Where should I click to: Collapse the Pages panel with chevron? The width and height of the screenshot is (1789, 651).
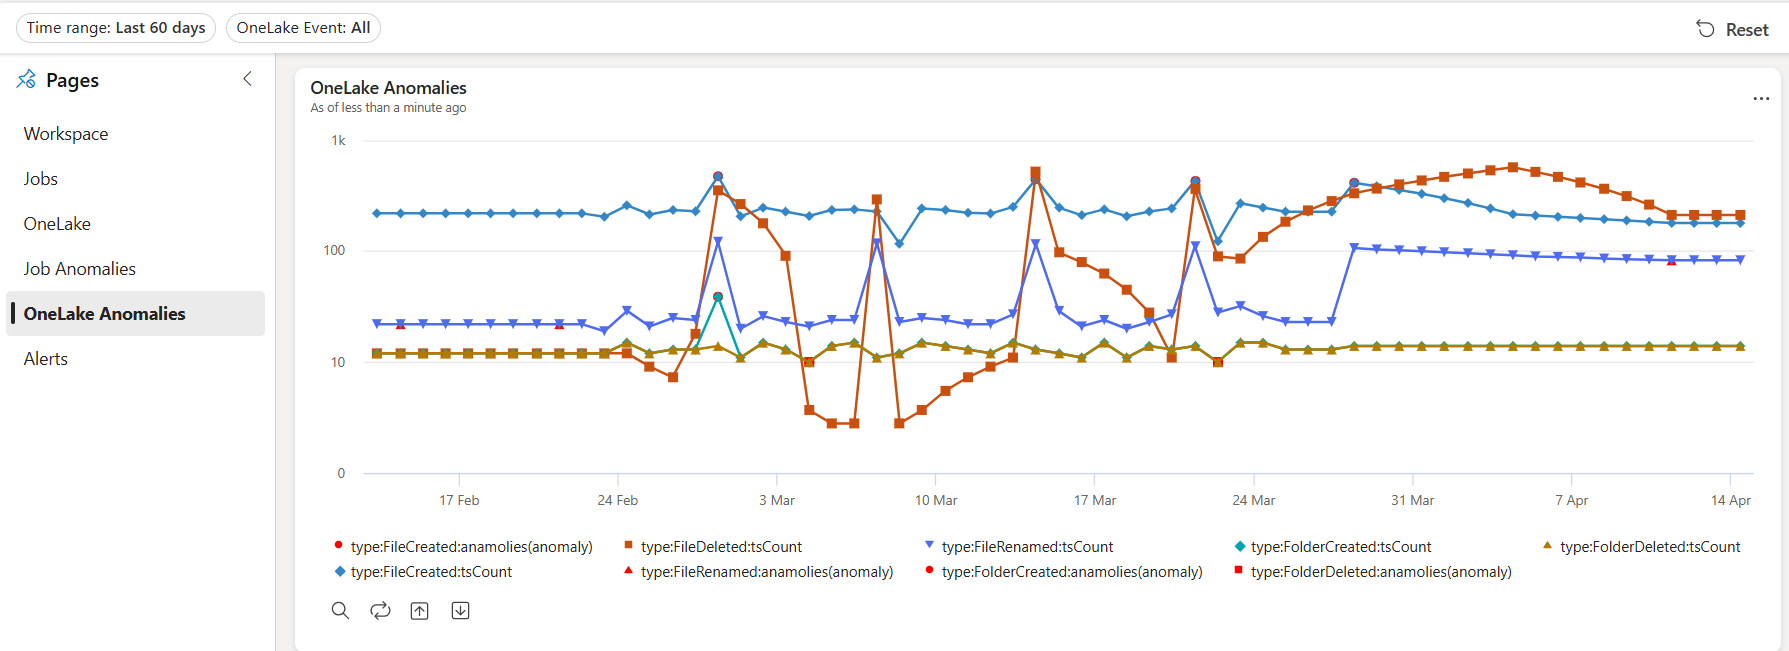coord(247,79)
